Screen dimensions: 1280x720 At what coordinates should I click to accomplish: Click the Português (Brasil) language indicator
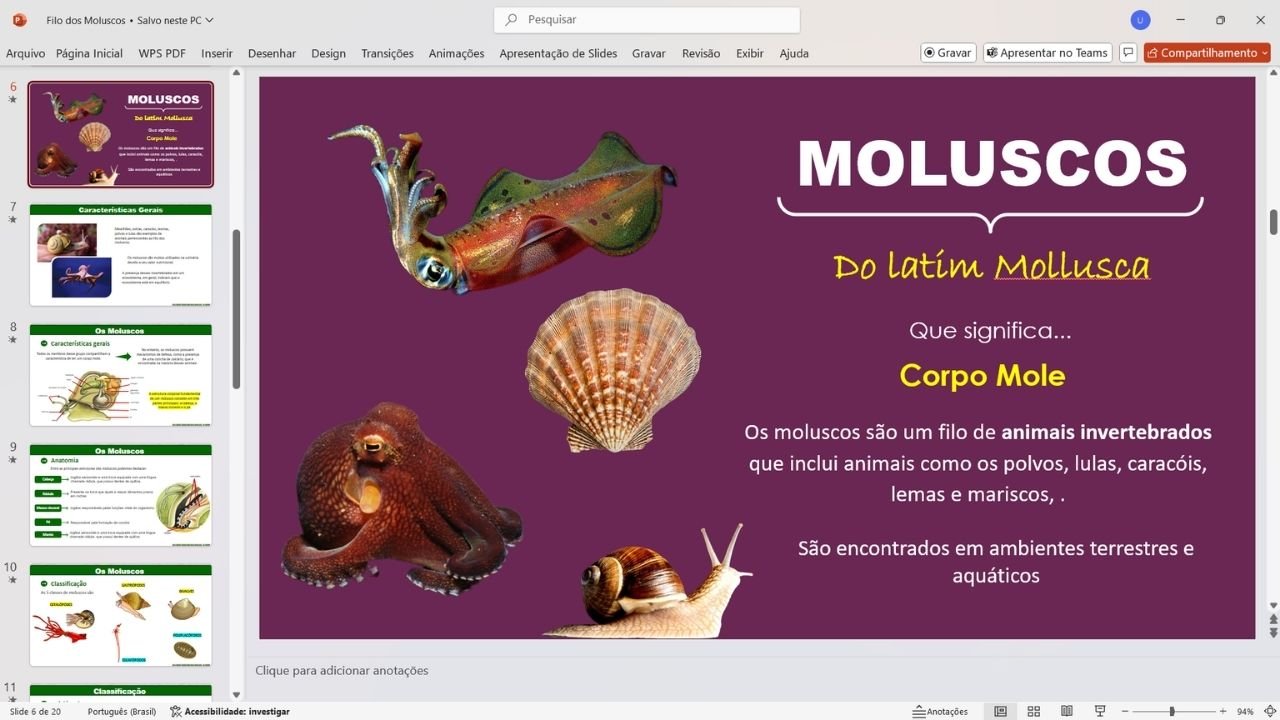[122, 711]
